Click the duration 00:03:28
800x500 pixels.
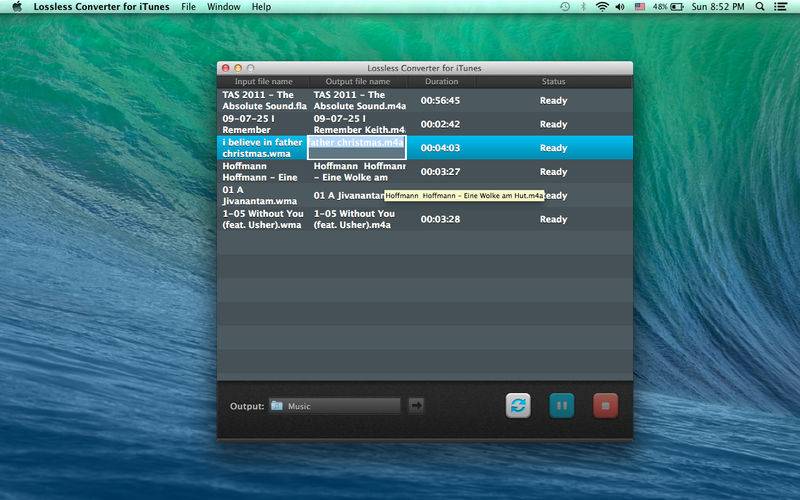(x=440, y=219)
